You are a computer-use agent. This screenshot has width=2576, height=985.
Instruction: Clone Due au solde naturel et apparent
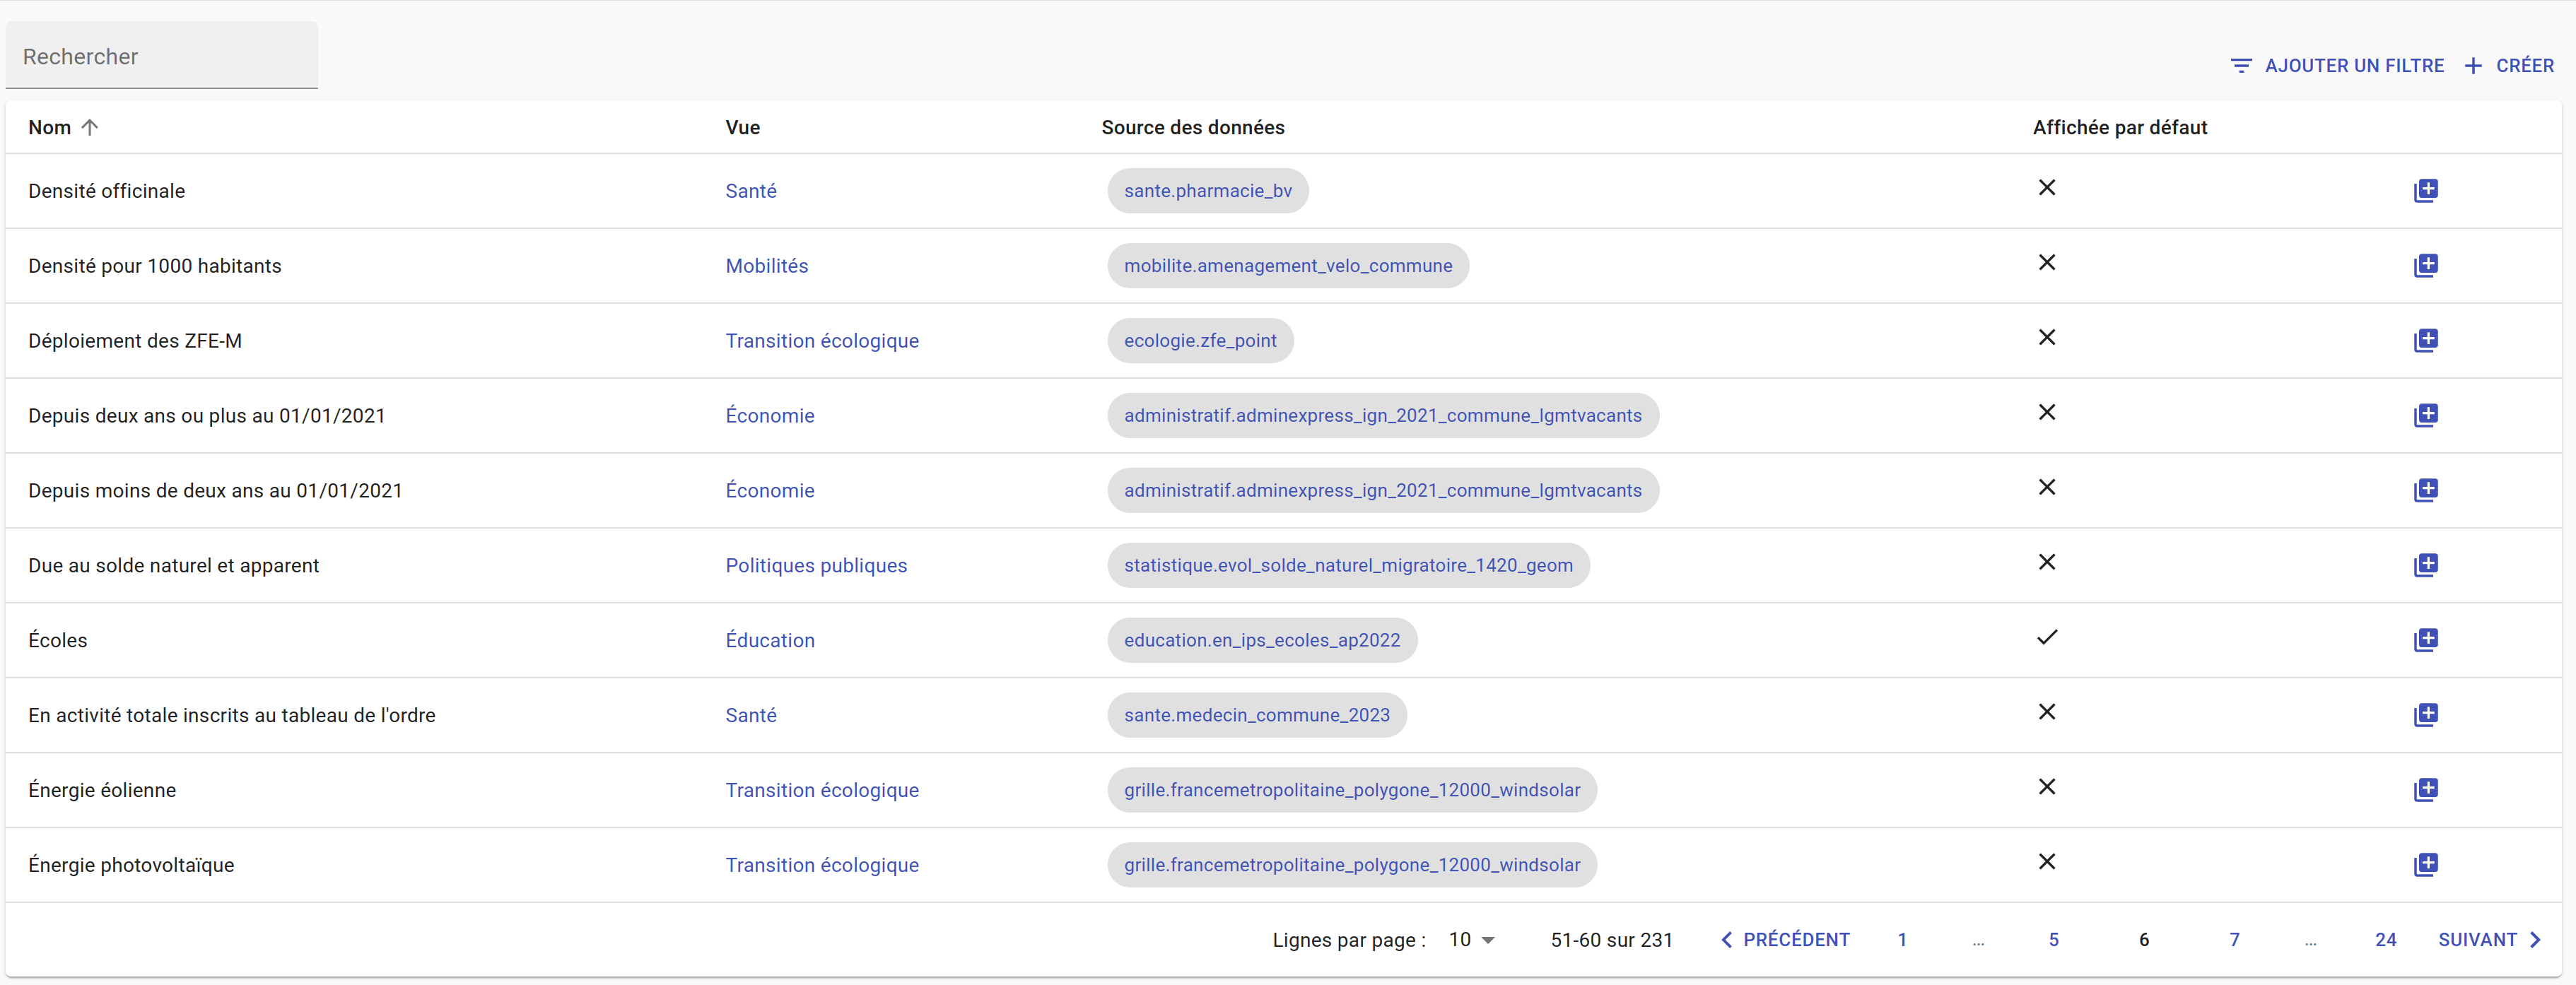(2426, 565)
